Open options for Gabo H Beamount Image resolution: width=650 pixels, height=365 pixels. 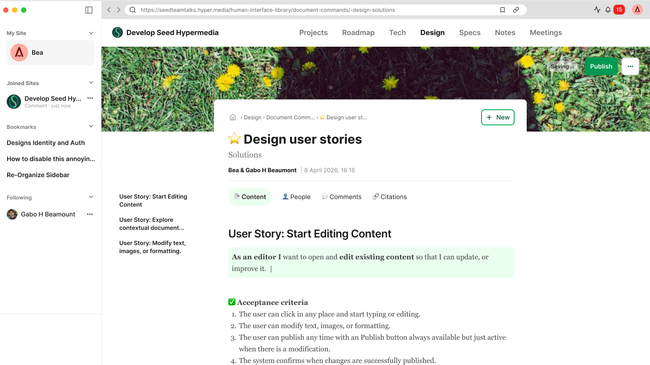90,214
